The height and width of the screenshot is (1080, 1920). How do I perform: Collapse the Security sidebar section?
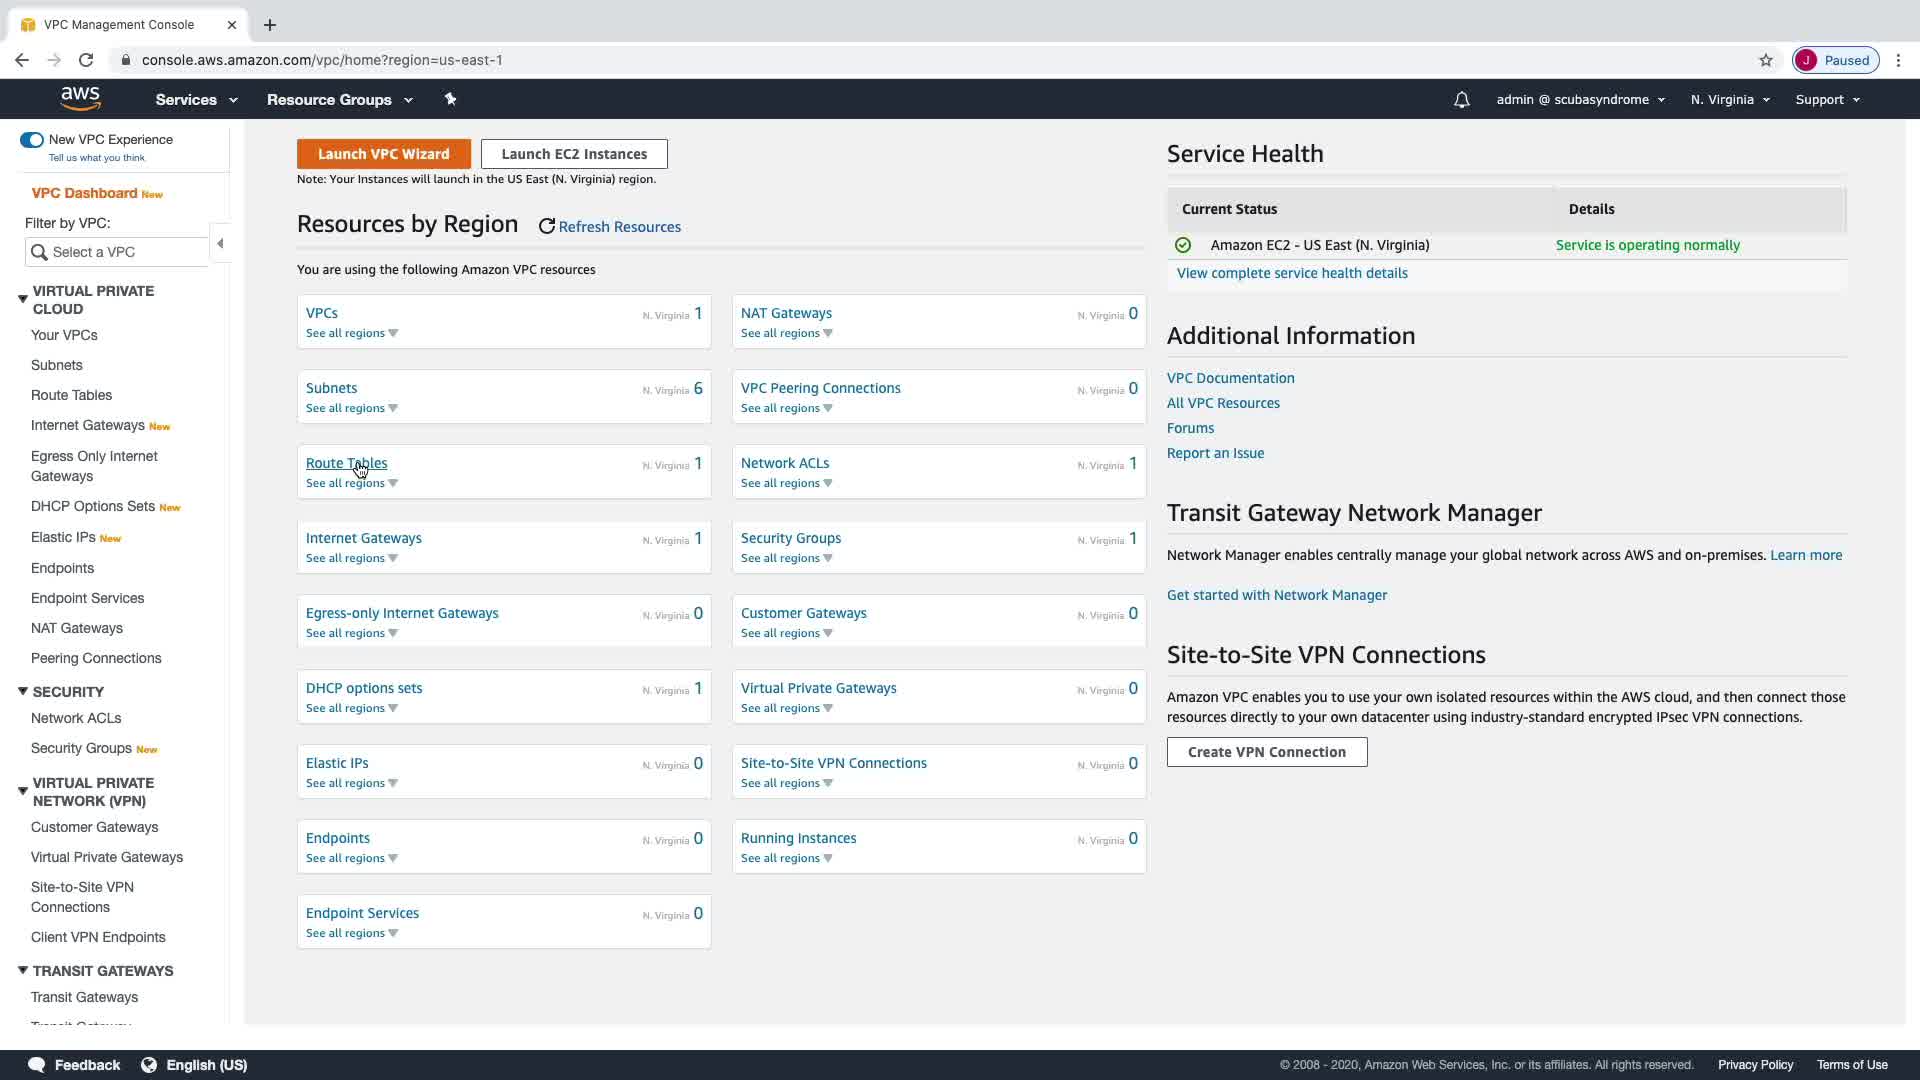[x=23, y=692]
